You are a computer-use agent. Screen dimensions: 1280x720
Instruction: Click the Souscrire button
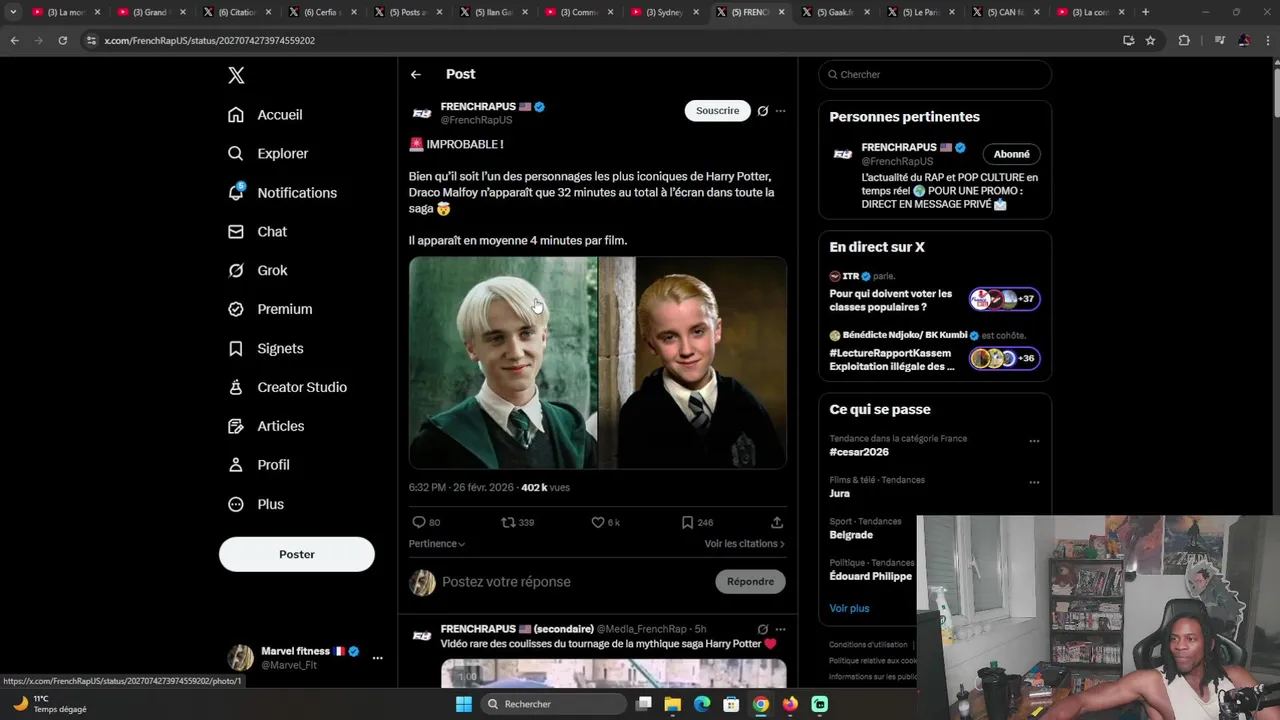coord(717,111)
